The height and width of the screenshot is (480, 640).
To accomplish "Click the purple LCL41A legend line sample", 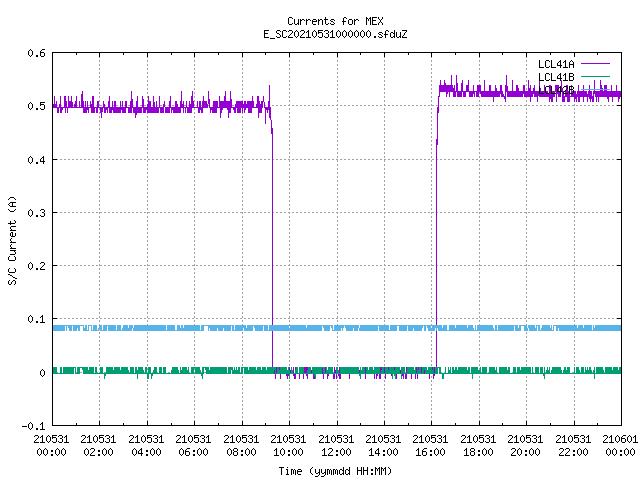I will click(595, 64).
